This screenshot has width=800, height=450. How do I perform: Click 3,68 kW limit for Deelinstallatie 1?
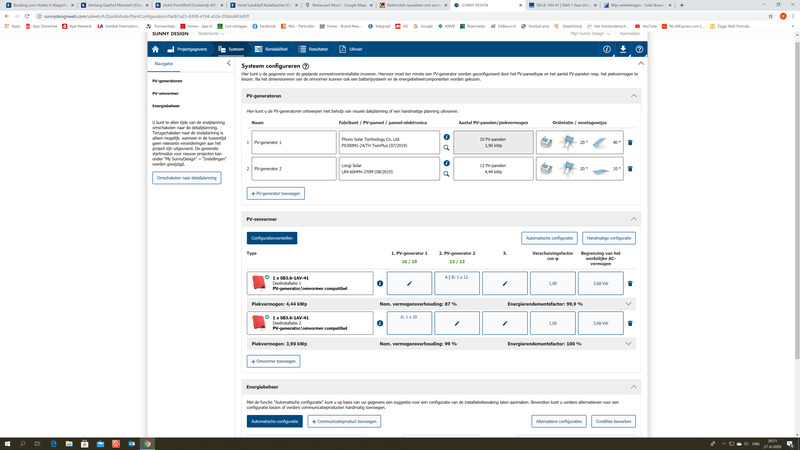tap(601, 283)
